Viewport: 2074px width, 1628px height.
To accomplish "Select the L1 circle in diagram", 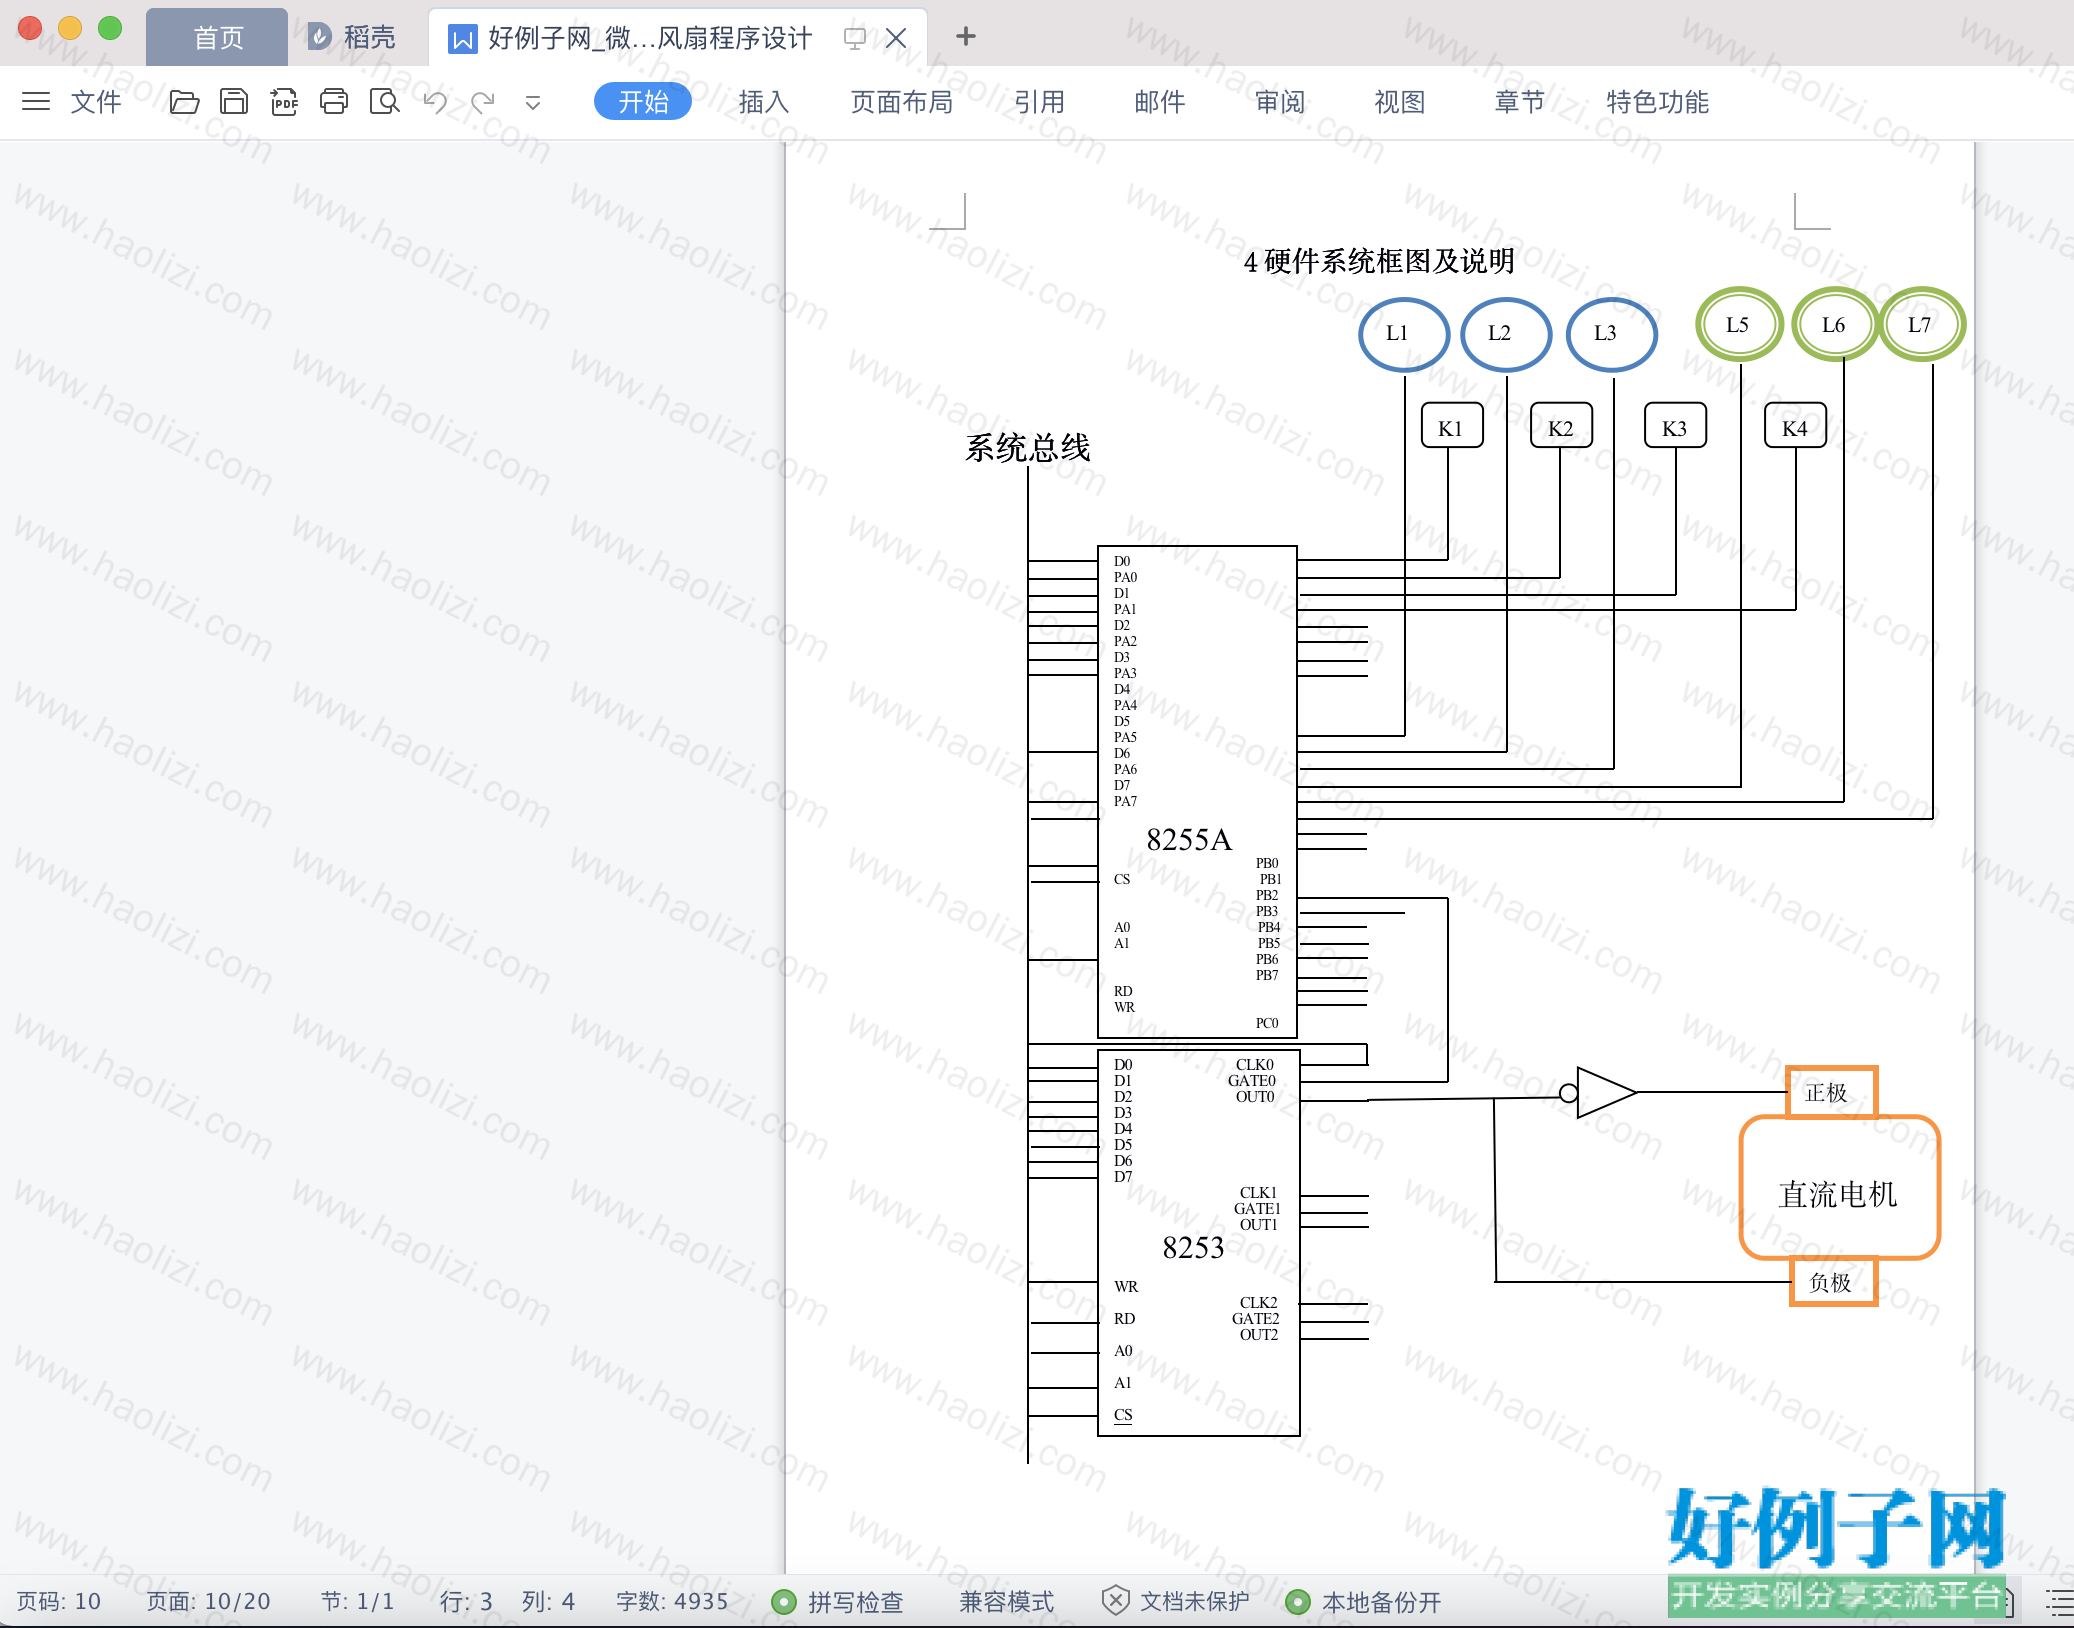I will click(1404, 334).
